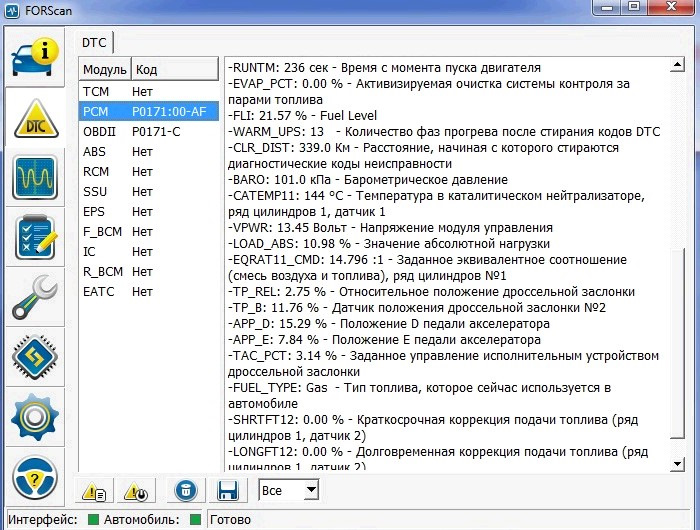
Task: Click the BARO: 101.0 кПа line
Action: [368, 179]
